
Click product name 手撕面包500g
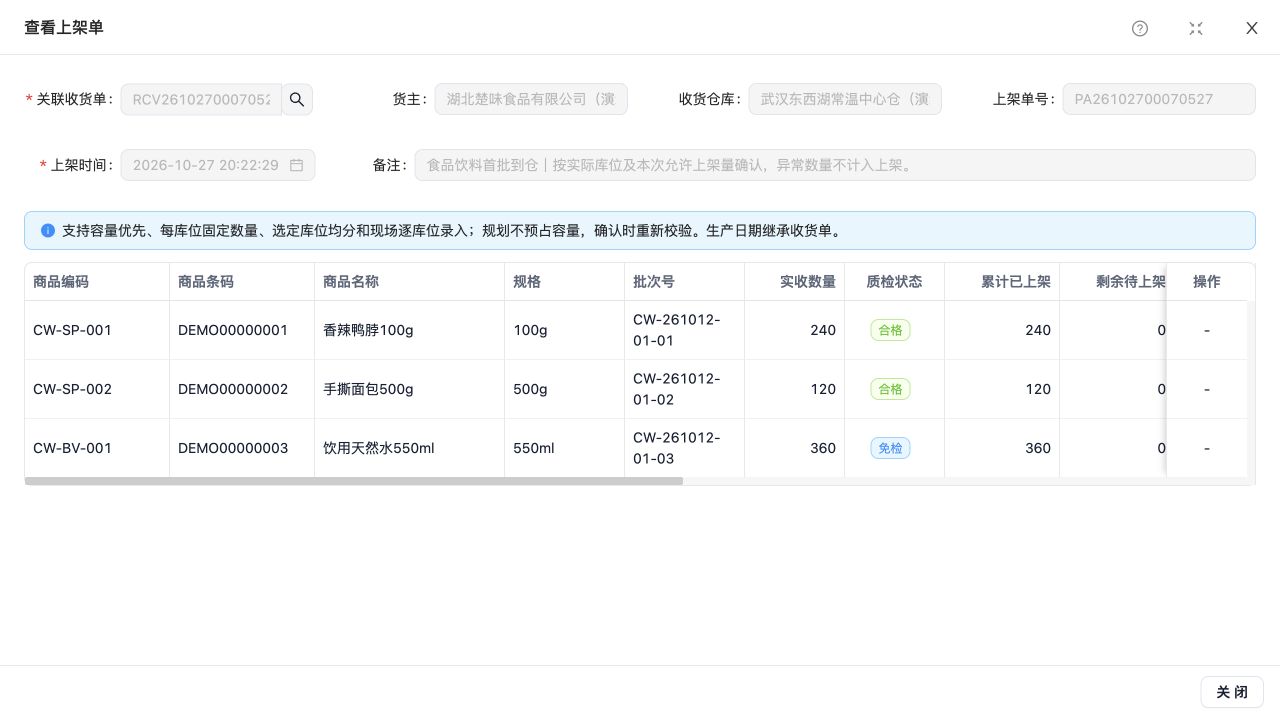point(368,389)
